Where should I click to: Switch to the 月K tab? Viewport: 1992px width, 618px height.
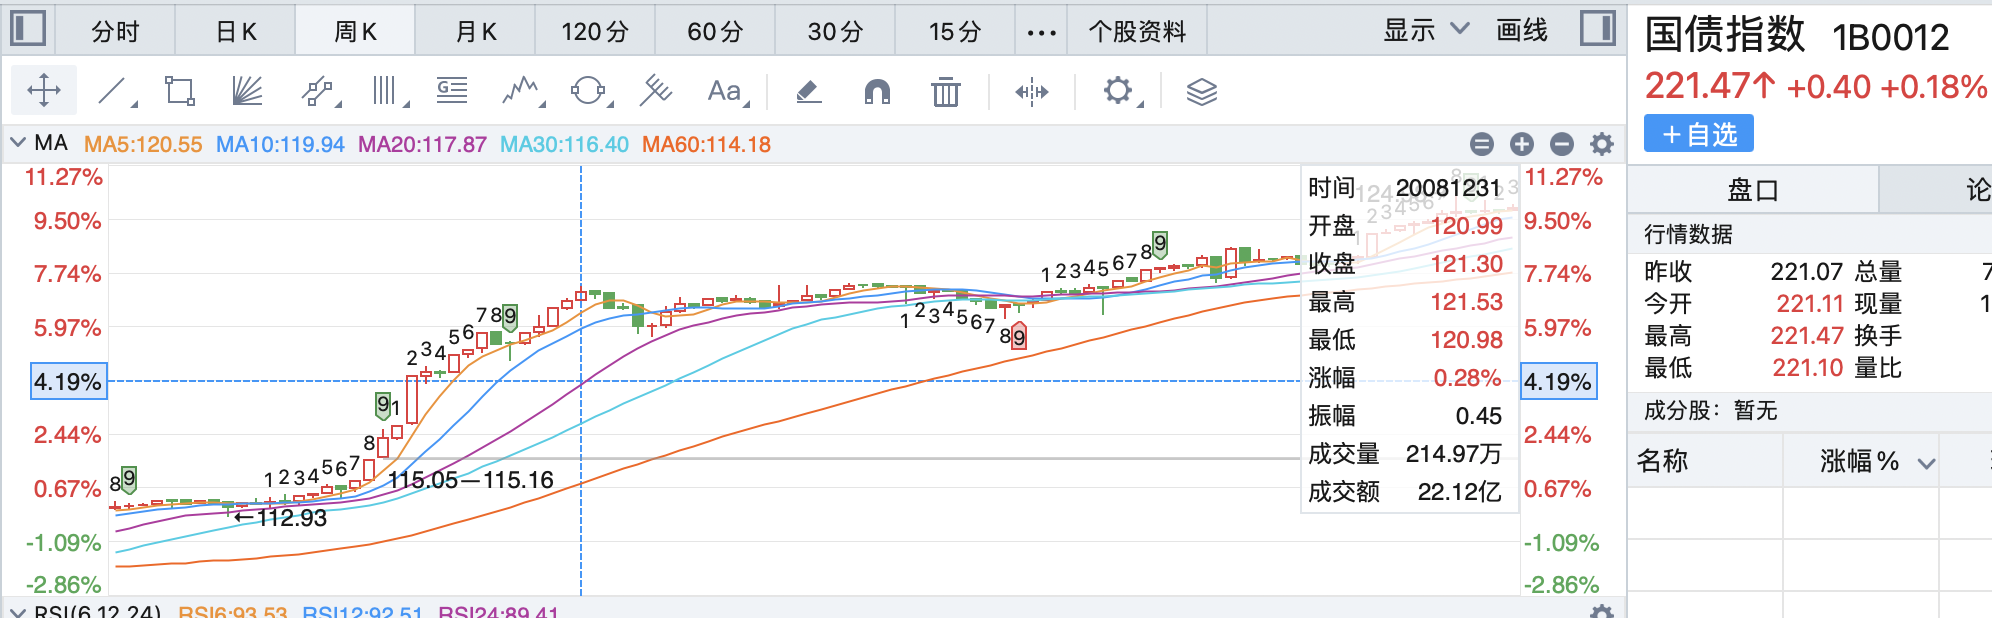click(476, 32)
